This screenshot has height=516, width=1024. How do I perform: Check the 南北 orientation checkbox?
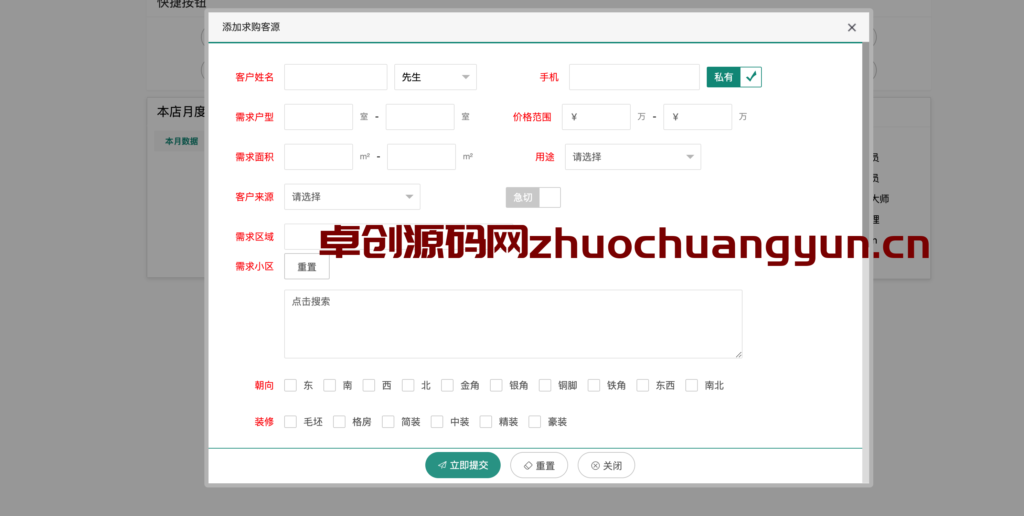click(692, 385)
